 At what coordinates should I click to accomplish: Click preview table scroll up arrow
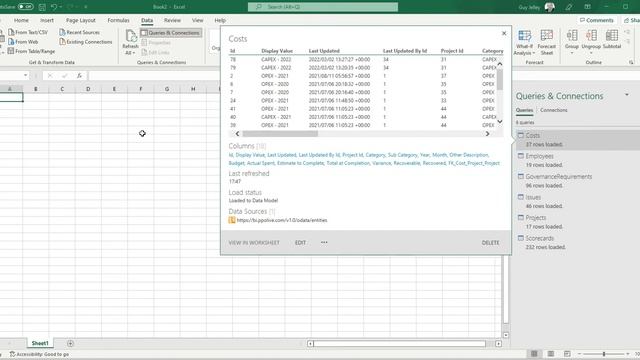(x=500, y=64)
